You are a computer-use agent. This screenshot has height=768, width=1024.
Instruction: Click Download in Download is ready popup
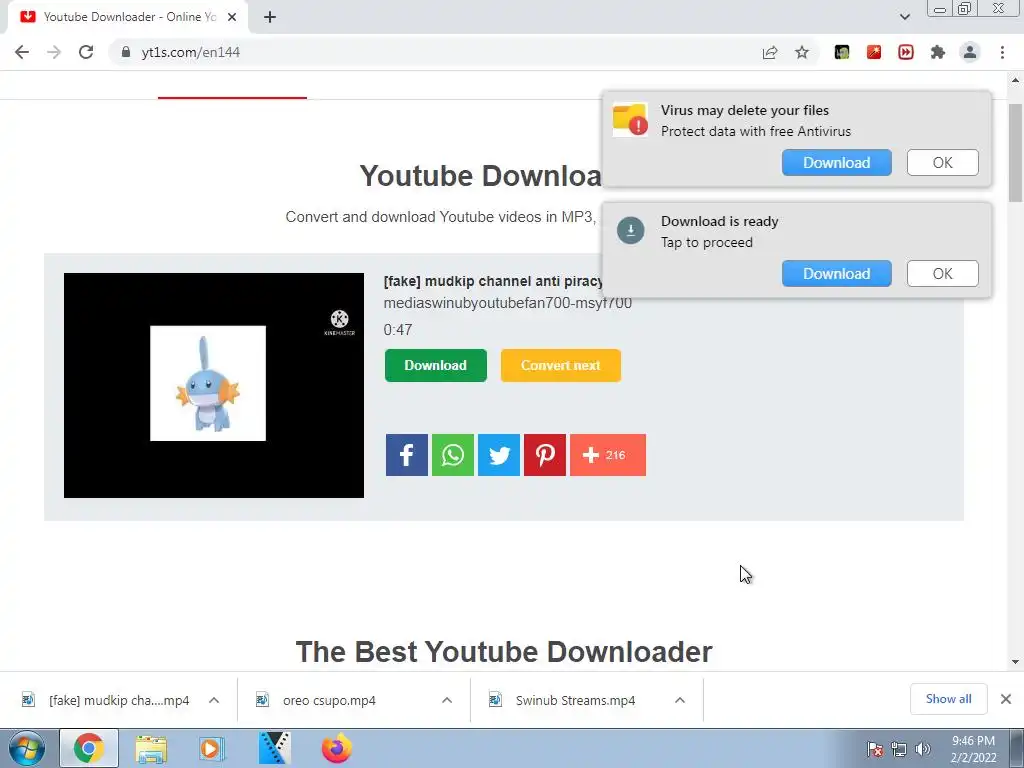[x=837, y=274]
